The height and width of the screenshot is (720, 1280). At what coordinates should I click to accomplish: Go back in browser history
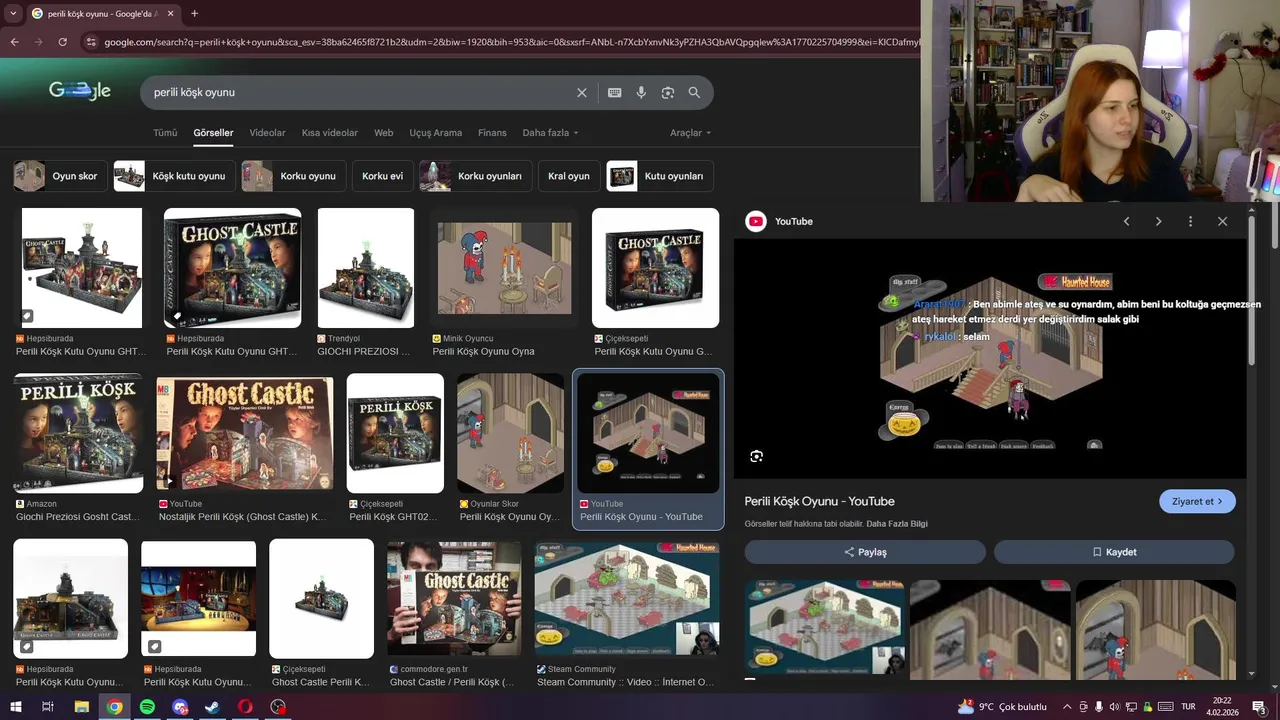coord(14,42)
